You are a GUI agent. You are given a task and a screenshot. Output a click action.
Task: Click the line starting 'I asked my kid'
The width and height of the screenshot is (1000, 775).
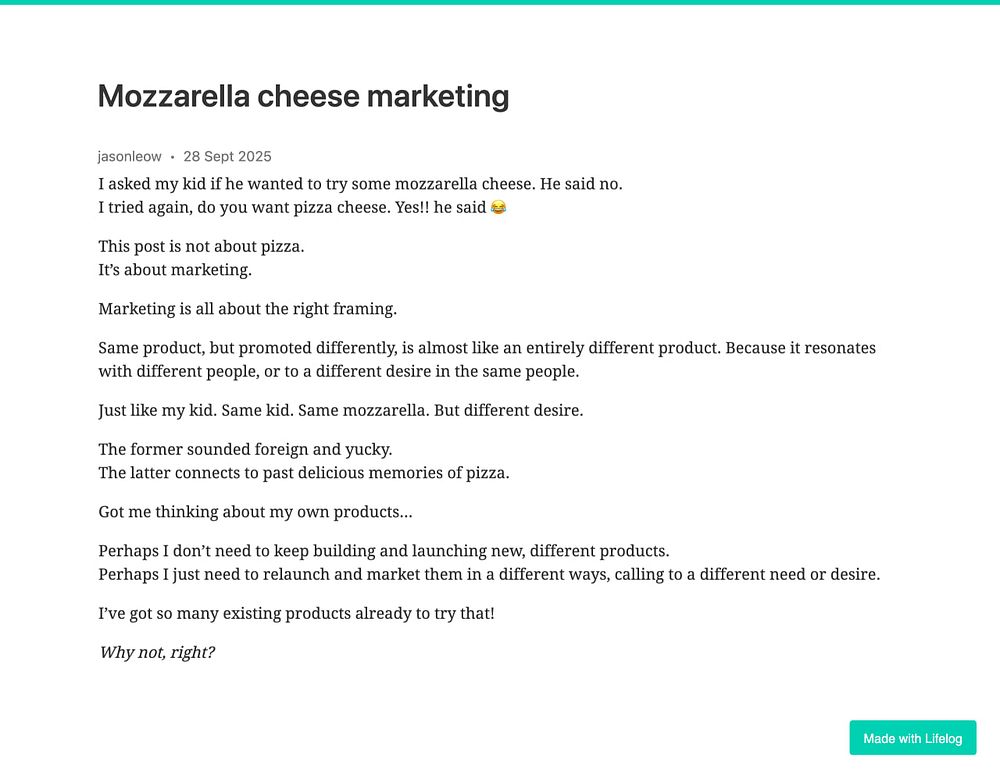pyautogui.click(x=360, y=184)
